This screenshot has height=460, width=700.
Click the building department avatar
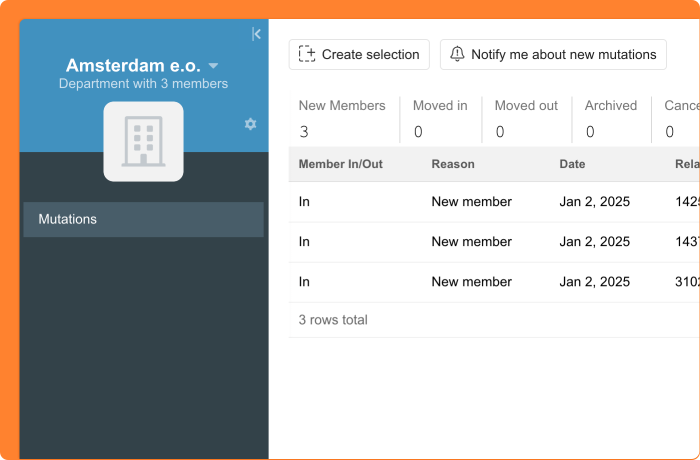pyautogui.click(x=143, y=141)
